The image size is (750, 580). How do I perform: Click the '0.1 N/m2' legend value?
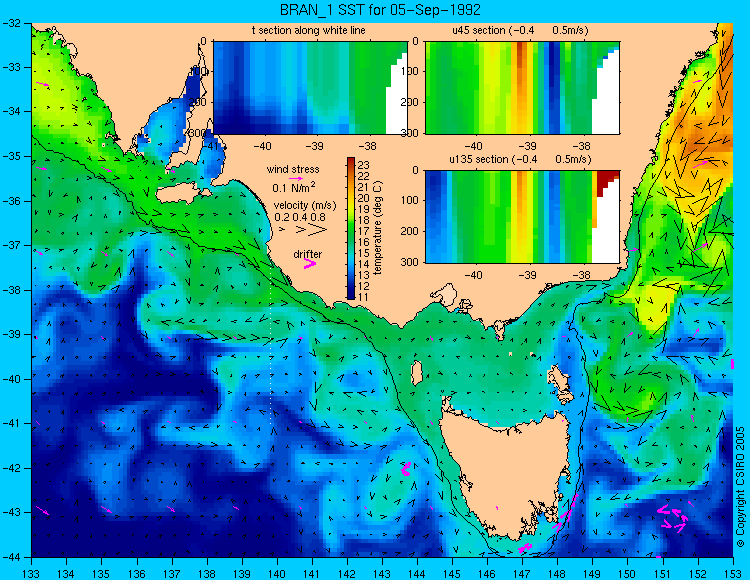[x=294, y=187]
